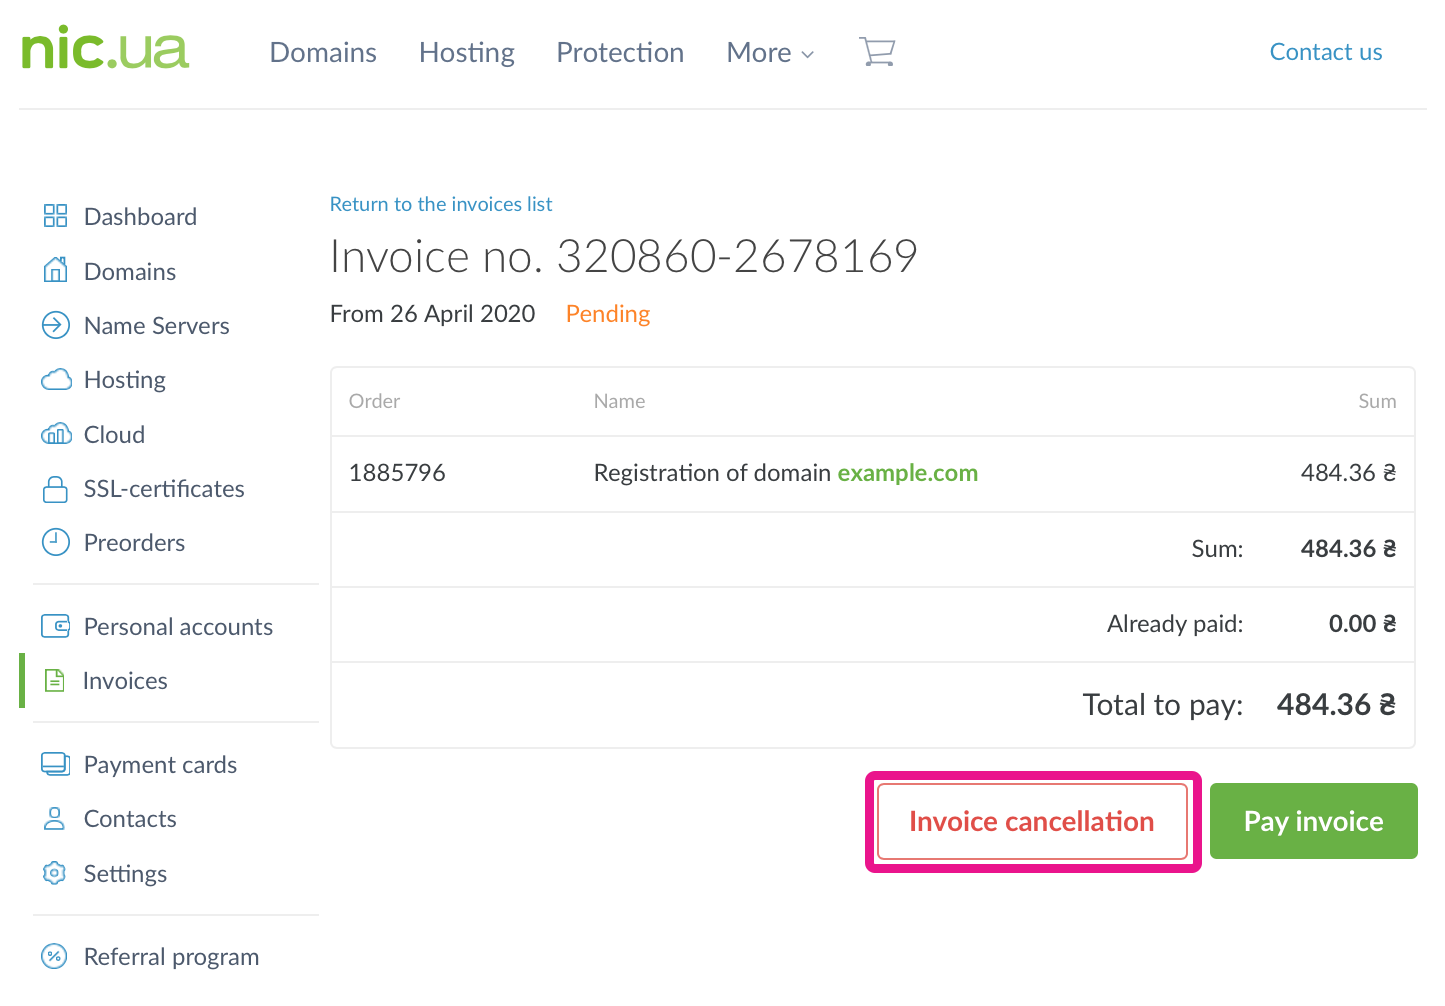Select the Referral program percent icon
The width and height of the screenshot is (1445, 1006).
pyautogui.click(x=55, y=957)
